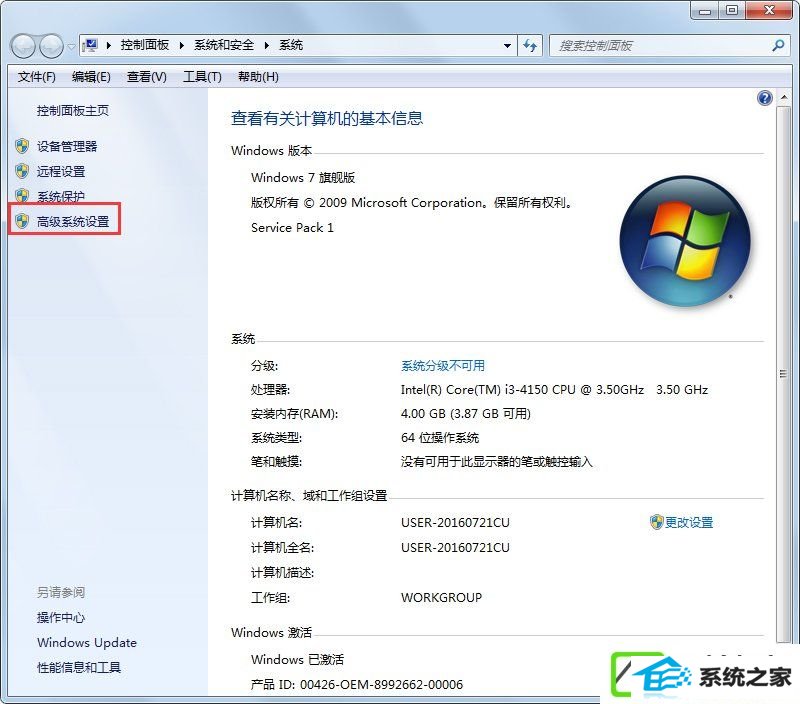Select the 系统和安全 breadcrumb
The height and width of the screenshot is (704, 800).
[223, 45]
